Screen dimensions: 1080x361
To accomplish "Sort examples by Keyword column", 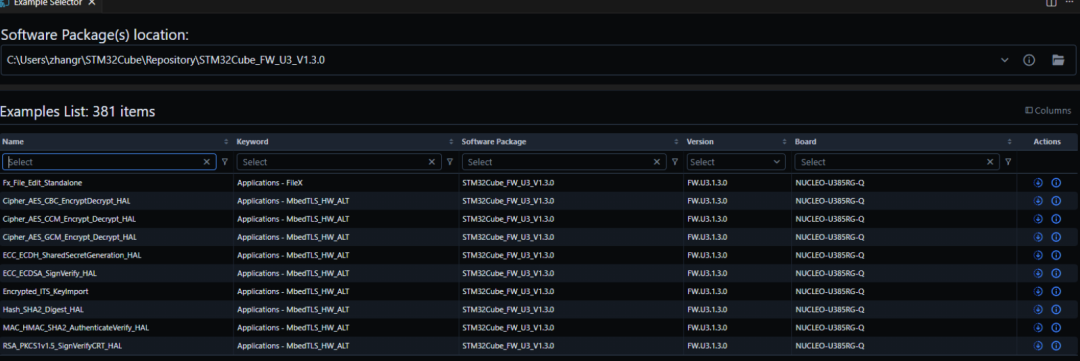I will [451, 141].
